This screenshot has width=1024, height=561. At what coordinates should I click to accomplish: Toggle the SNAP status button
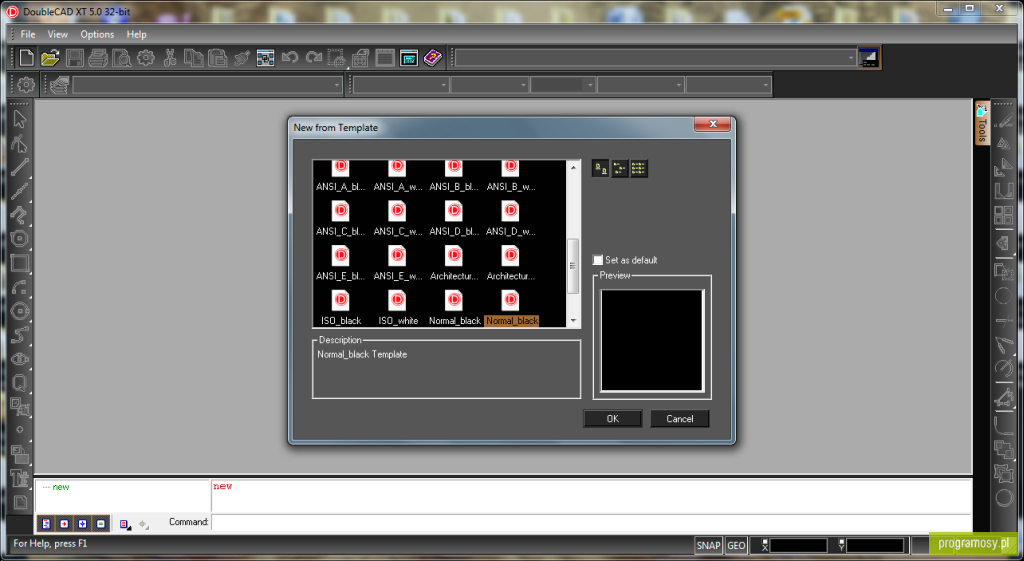pyautogui.click(x=708, y=545)
